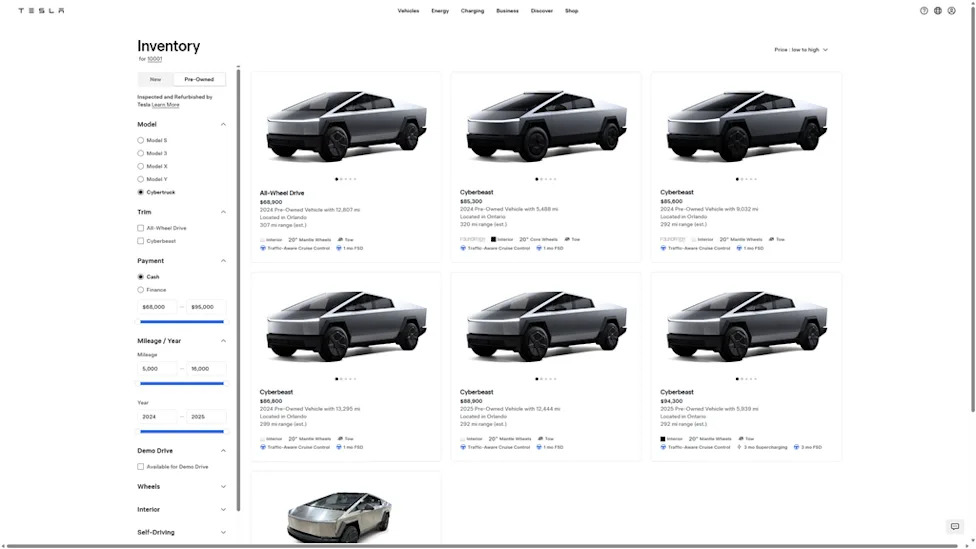Collapse the Trim filter section
The width and height of the screenshot is (976, 549).
pyautogui.click(x=223, y=212)
